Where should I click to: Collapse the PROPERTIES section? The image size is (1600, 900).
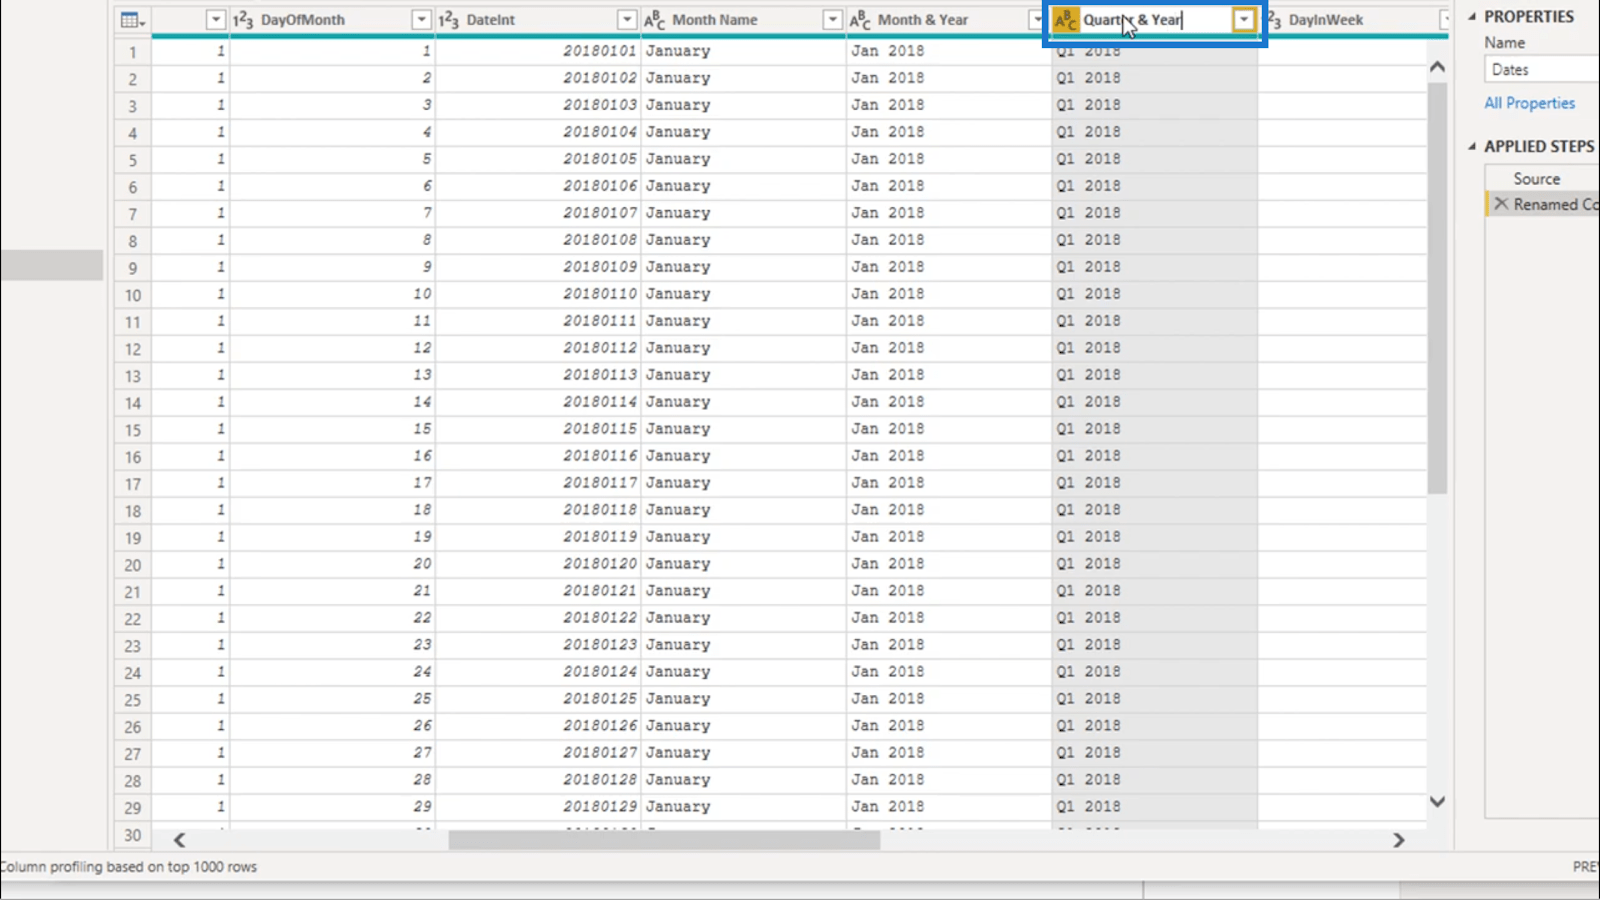(x=1472, y=16)
